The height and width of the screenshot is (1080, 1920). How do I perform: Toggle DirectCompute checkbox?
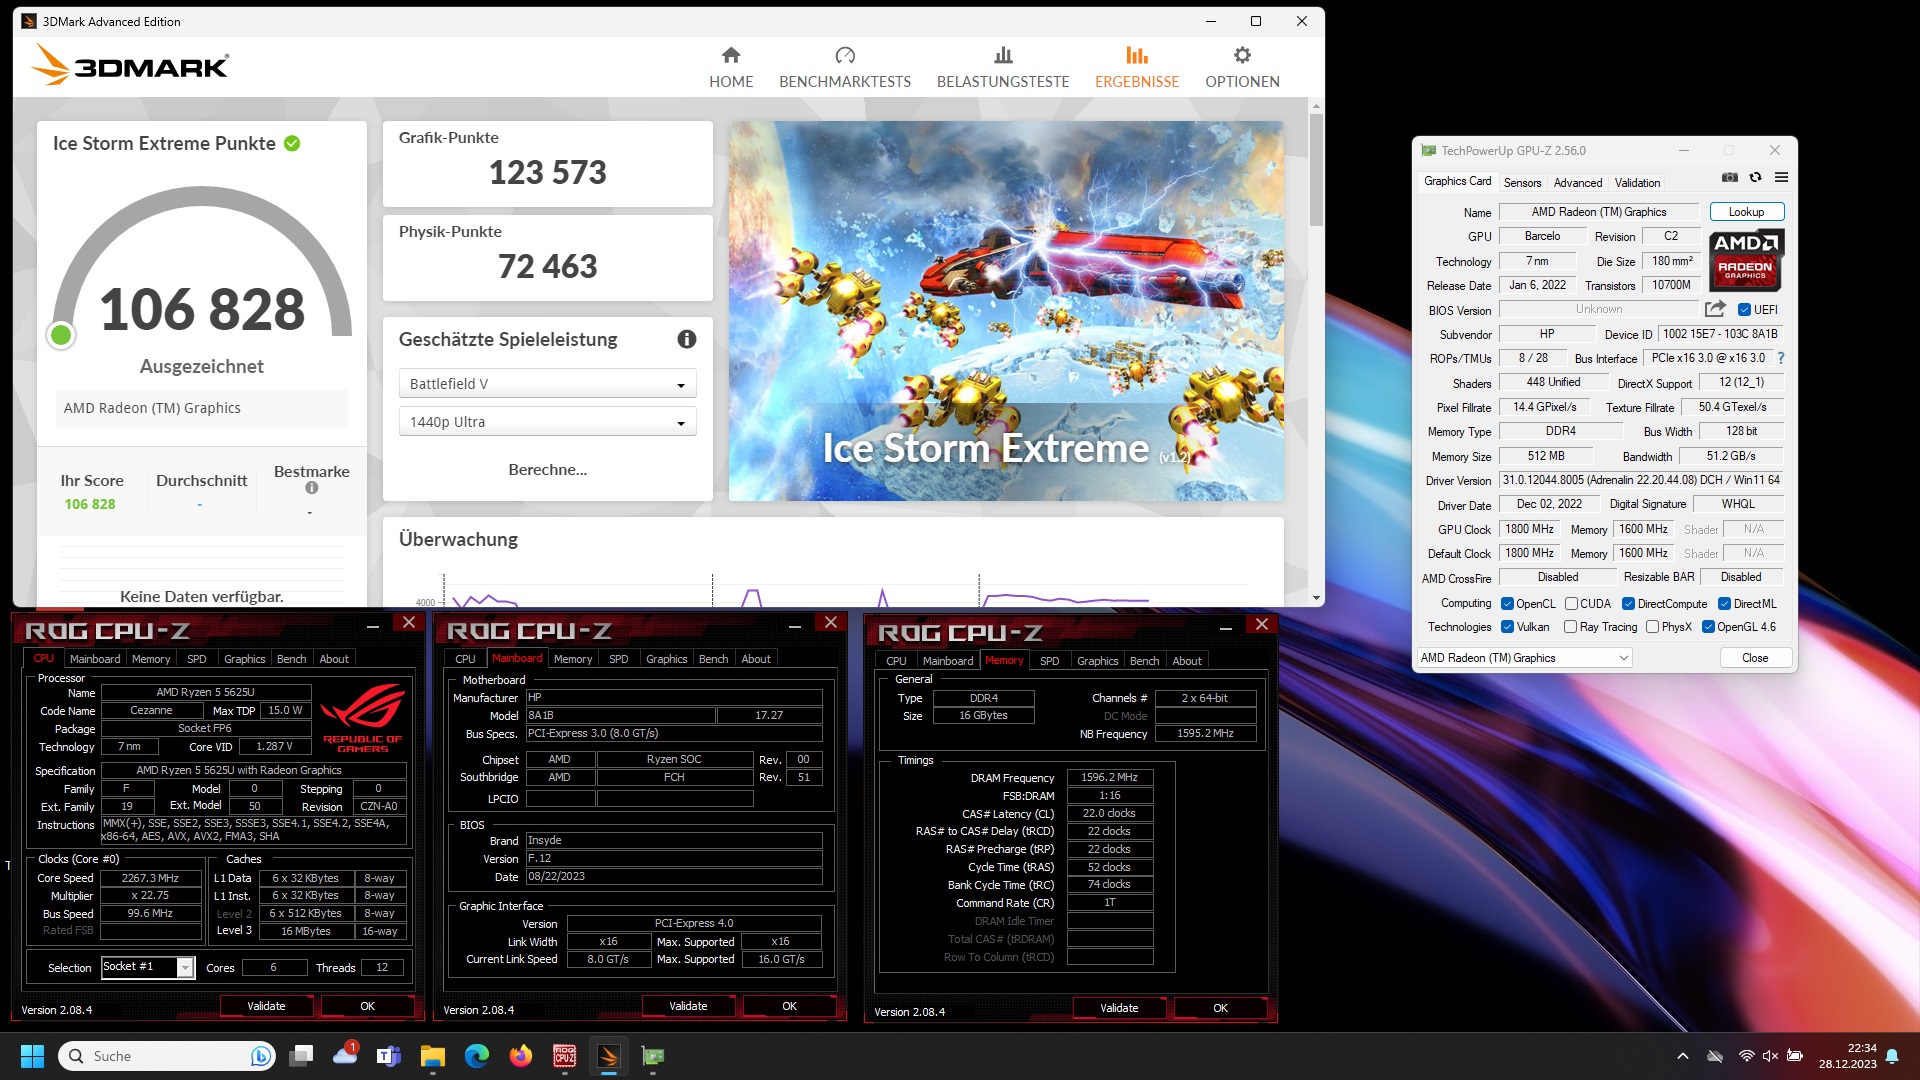(1628, 604)
